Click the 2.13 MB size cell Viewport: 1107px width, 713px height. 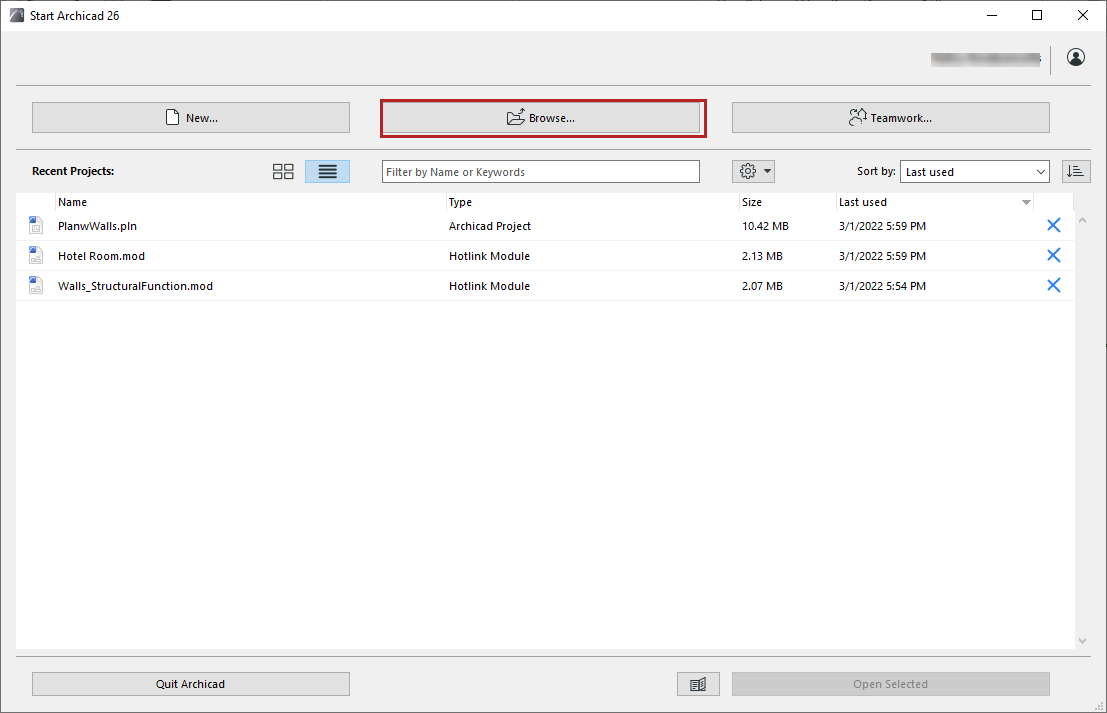(x=762, y=256)
